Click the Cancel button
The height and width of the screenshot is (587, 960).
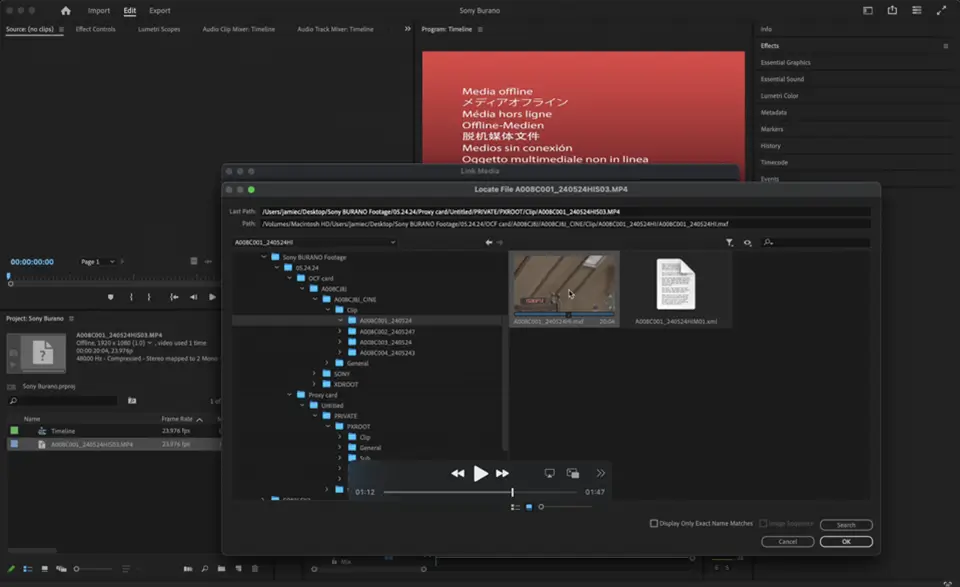[x=787, y=541]
